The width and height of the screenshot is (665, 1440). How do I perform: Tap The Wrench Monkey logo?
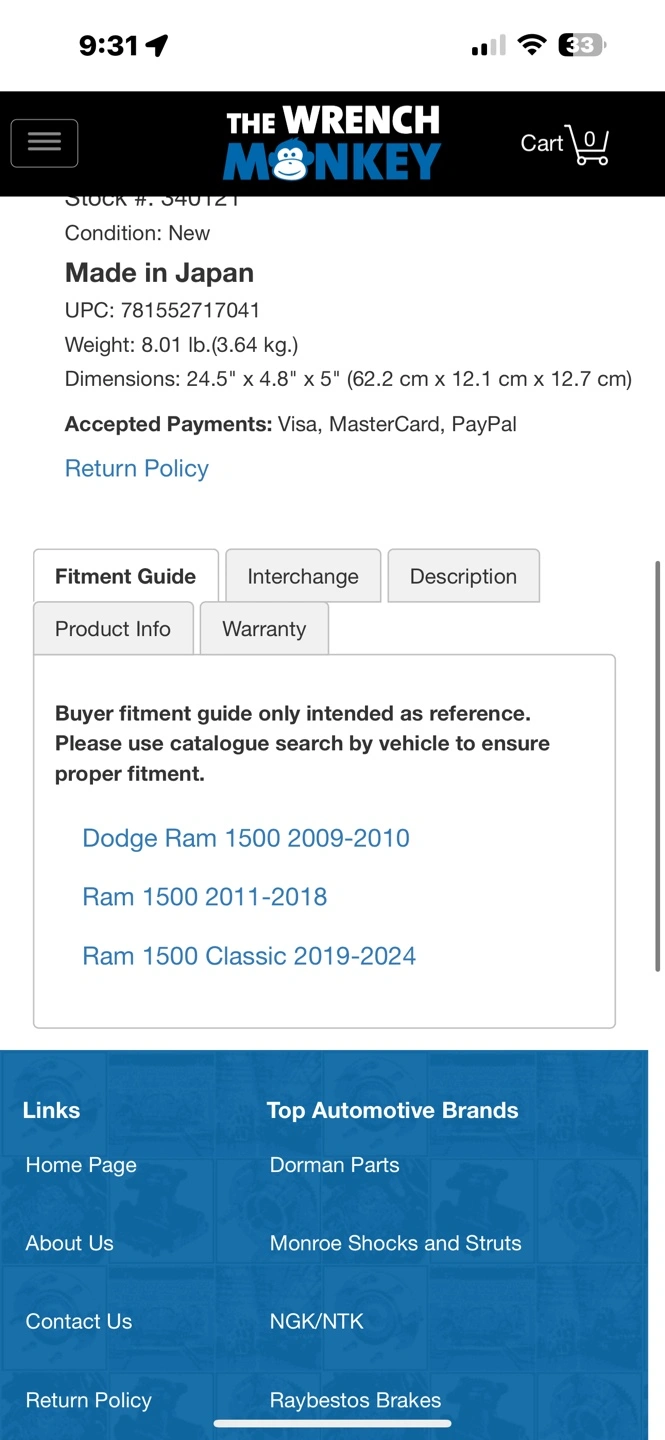(332, 143)
